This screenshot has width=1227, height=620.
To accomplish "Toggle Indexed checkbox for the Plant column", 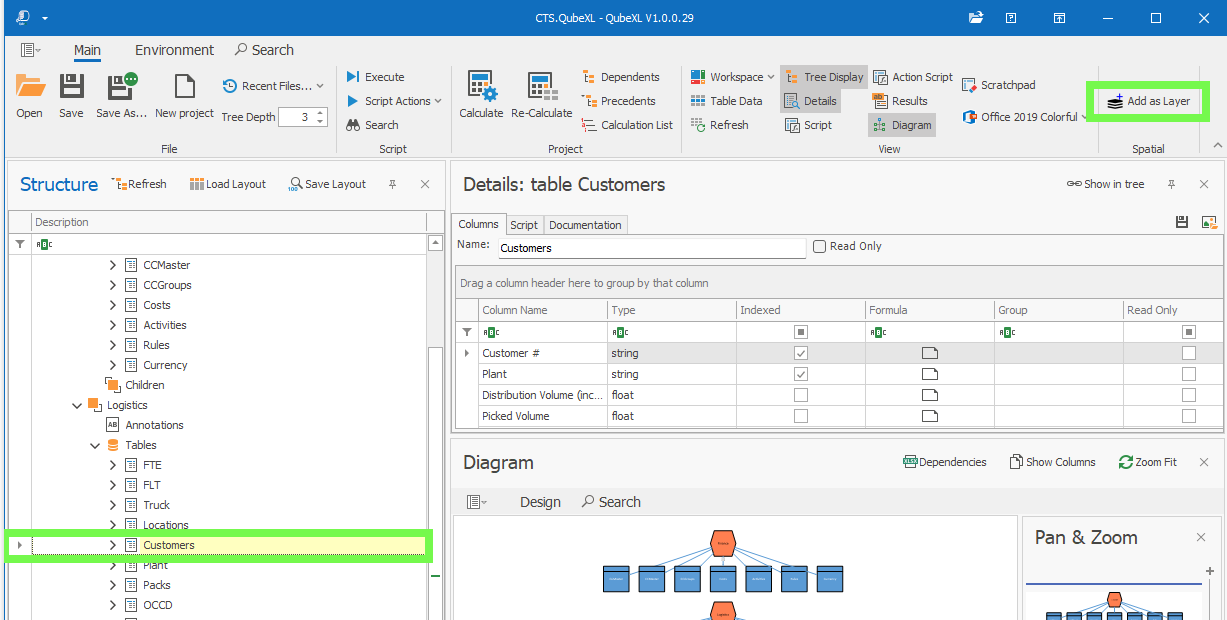I will tap(801, 374).
